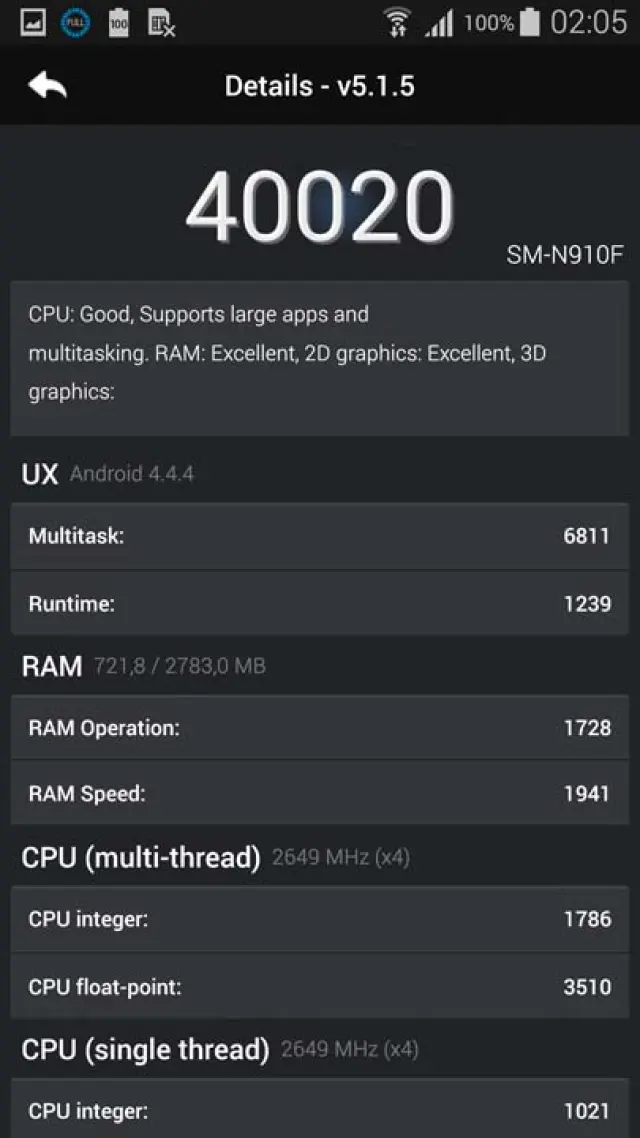This screenshot has height=1138, width=640.
Task: Tap the cellular signal strength icon
Action: [439, 23]
